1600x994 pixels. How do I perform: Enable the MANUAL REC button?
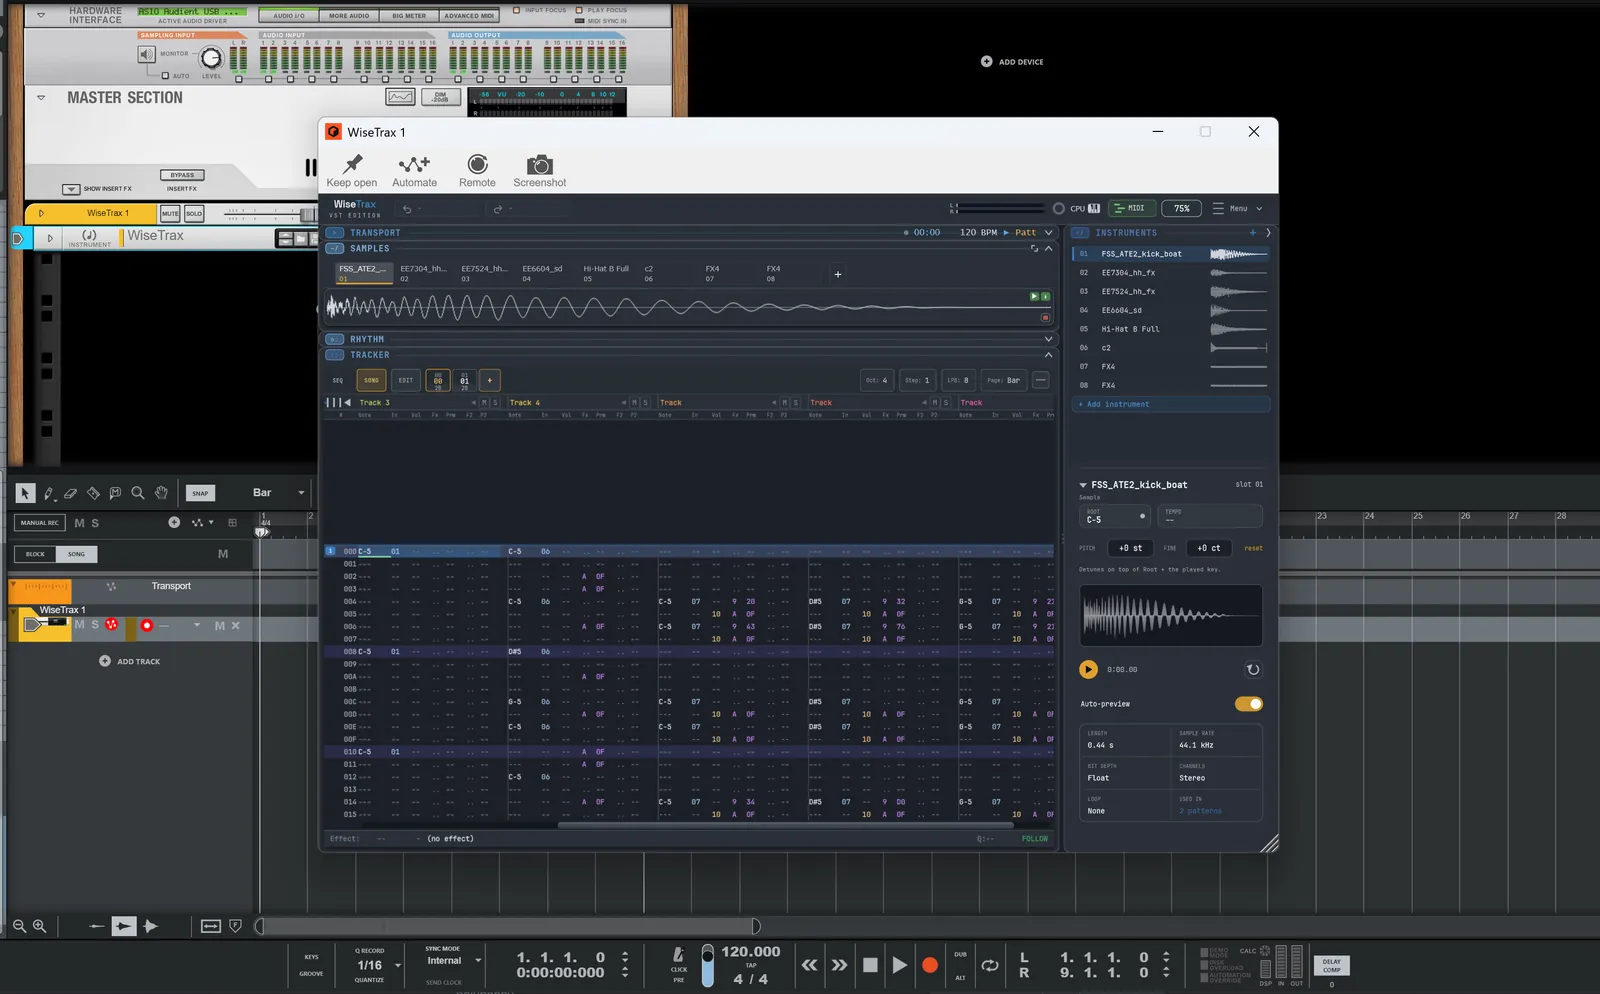[40, 523]
